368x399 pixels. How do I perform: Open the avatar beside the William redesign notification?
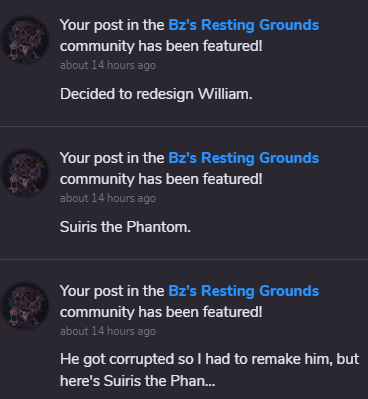coord(25,40)
